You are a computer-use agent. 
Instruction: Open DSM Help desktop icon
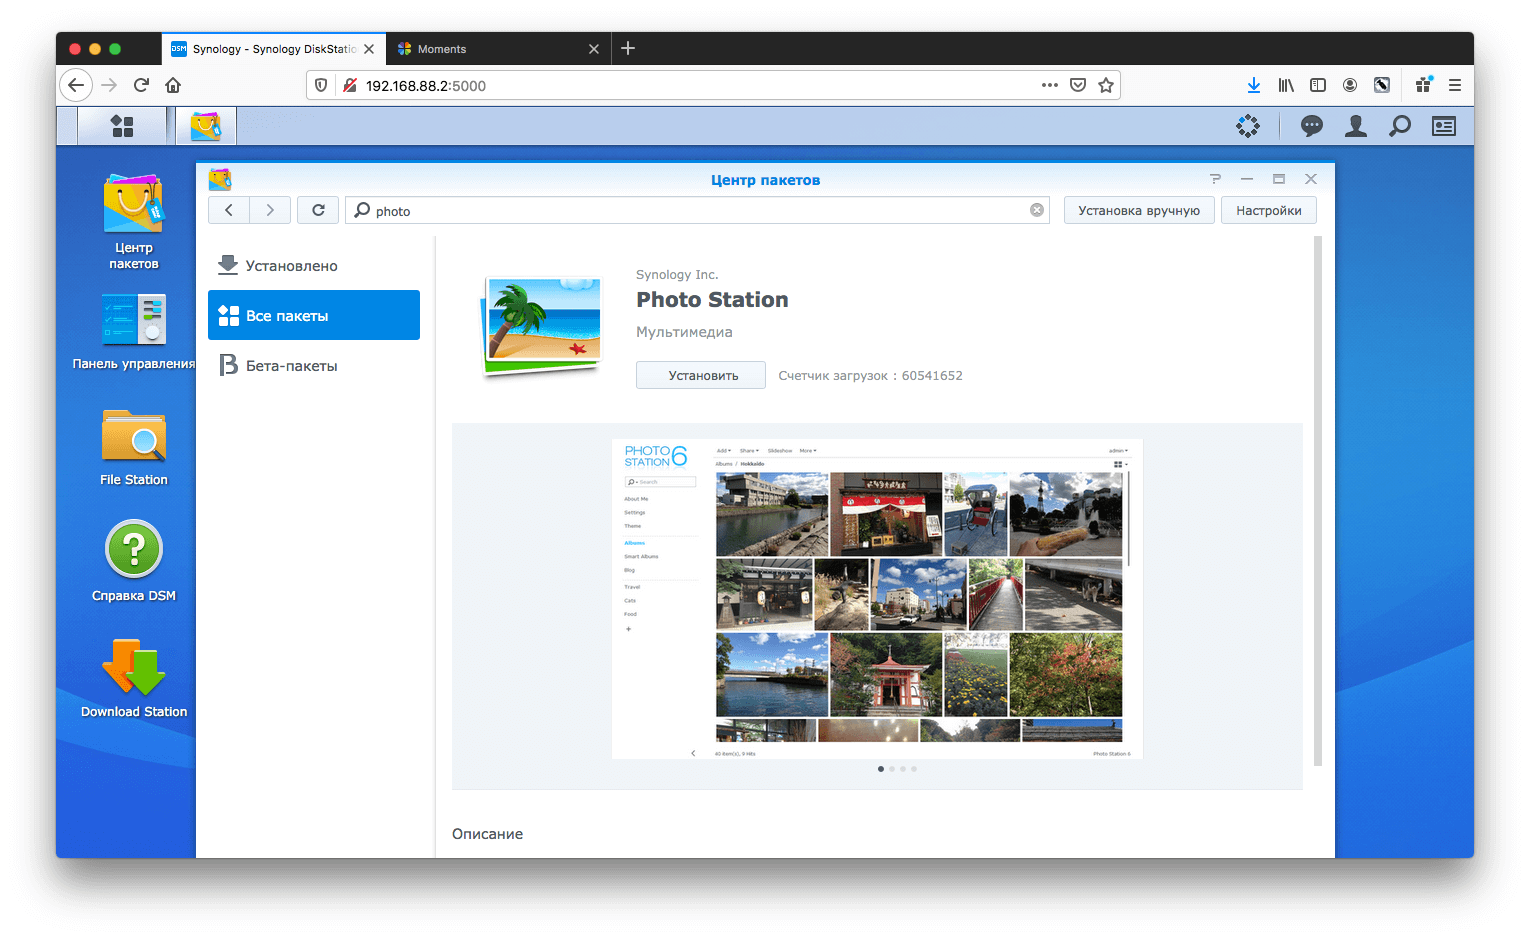point(134,550)
